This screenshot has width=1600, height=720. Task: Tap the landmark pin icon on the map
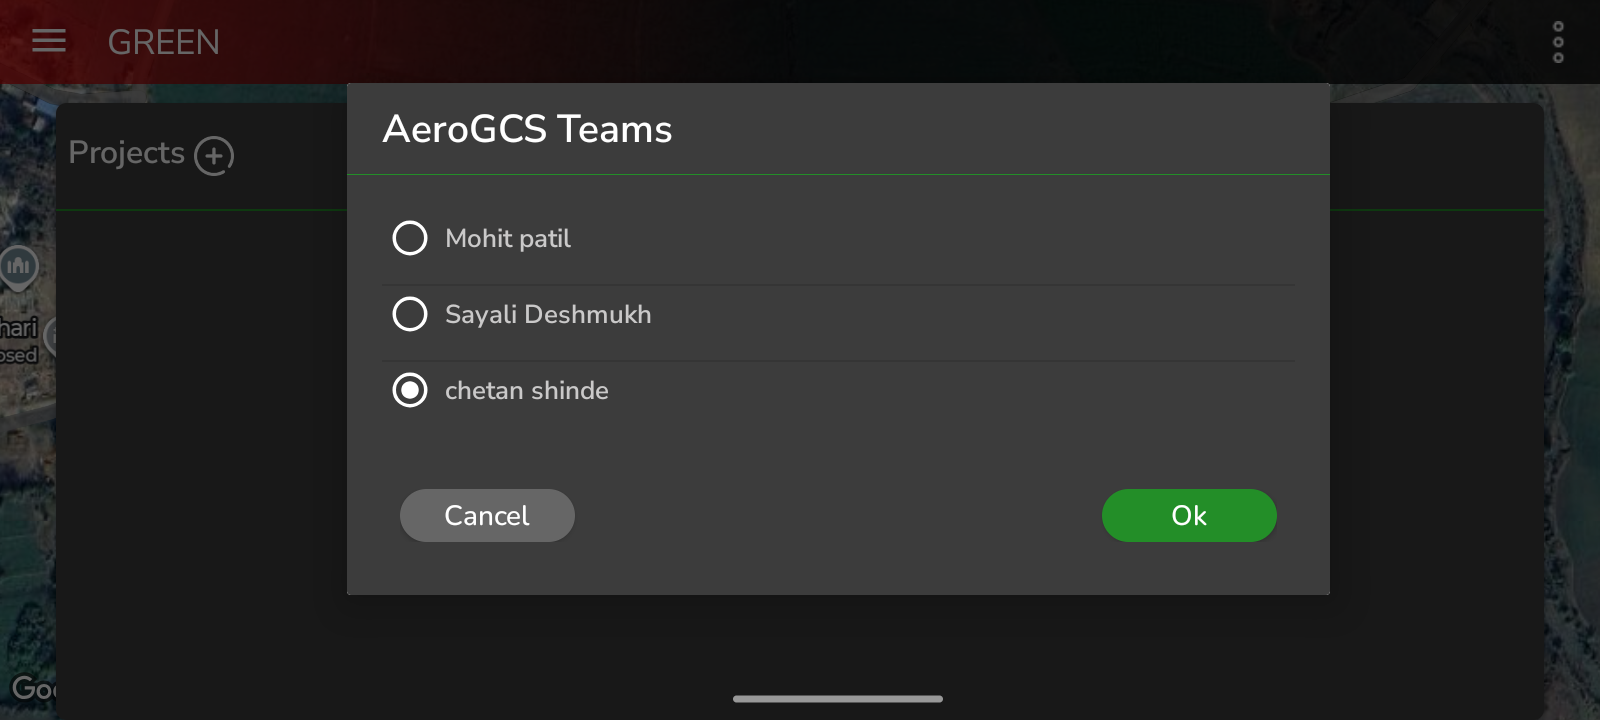click(x=19, y=267)
